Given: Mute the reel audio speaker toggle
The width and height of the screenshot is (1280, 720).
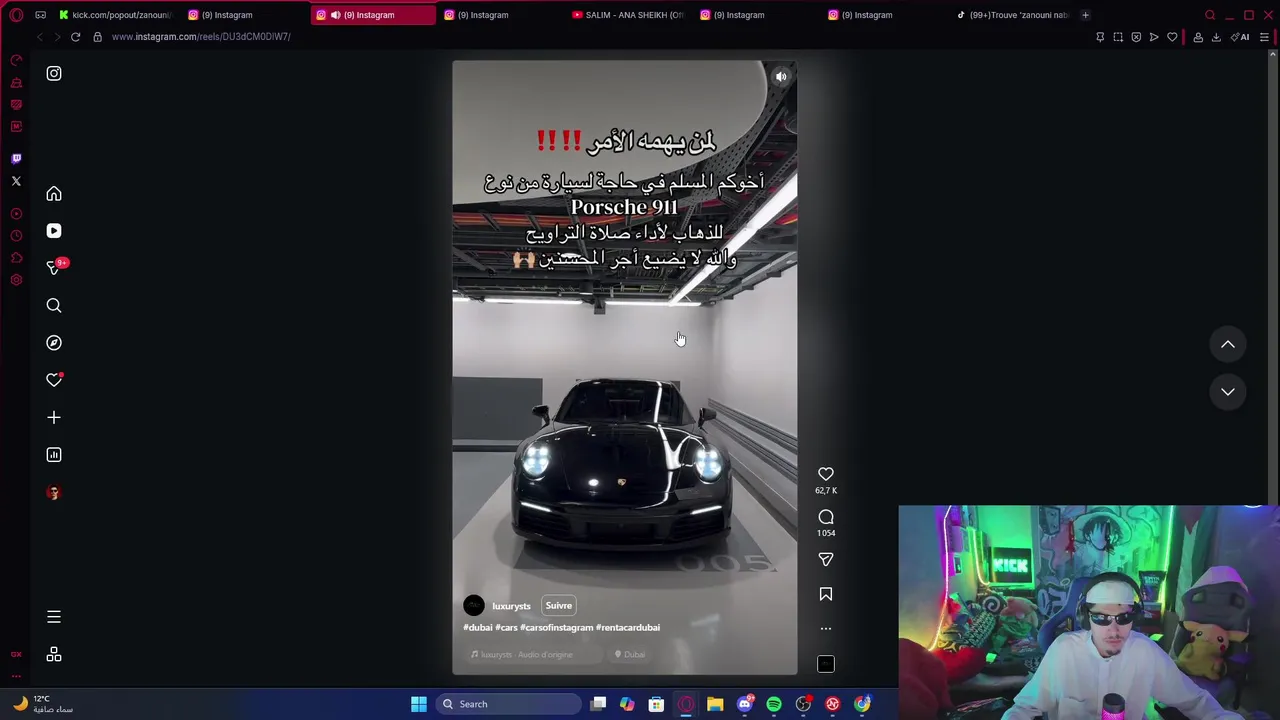Looking at the screenshot, I should 781,76.
